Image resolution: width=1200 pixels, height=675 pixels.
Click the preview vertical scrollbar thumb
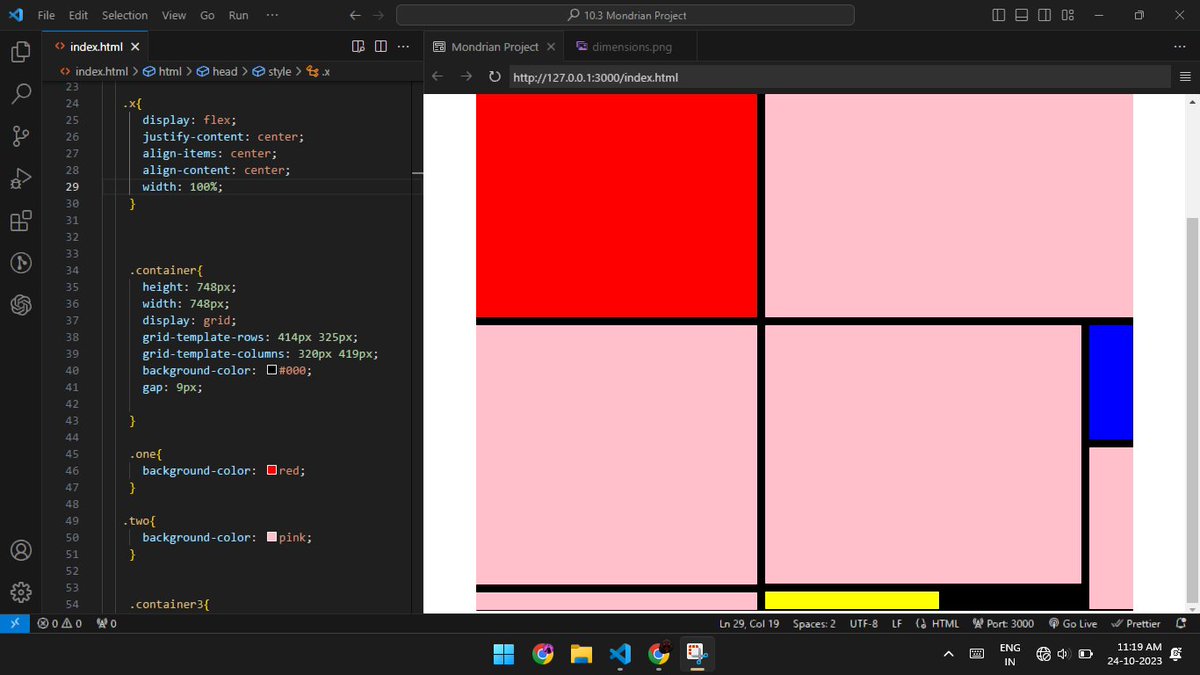pos(1191,408)
